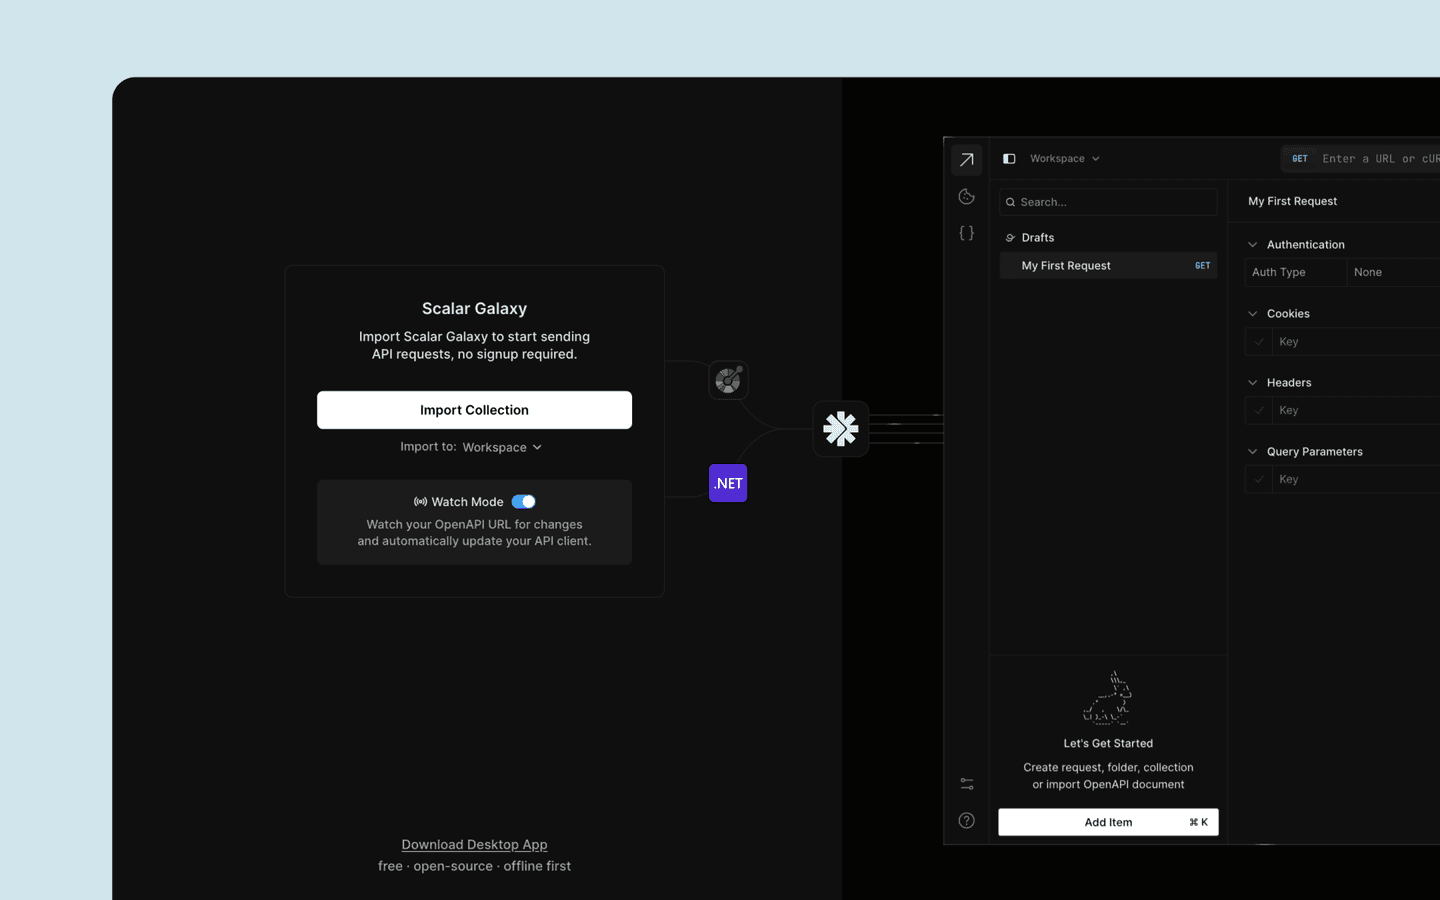Collapse the Authentication section
The image size is (1440, 900).
(1252, 245)
